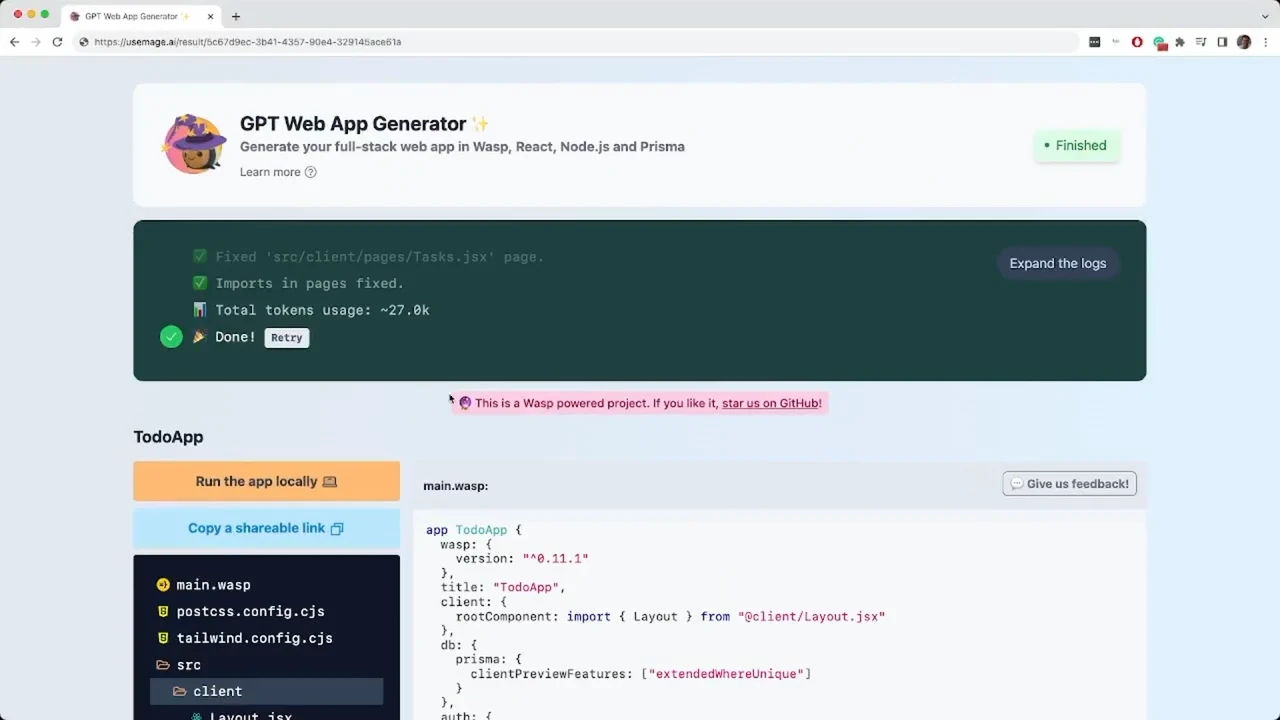Click the green extension icon with red badge
Screen dimensions: 1280x720
click(x=1159, y=42)
